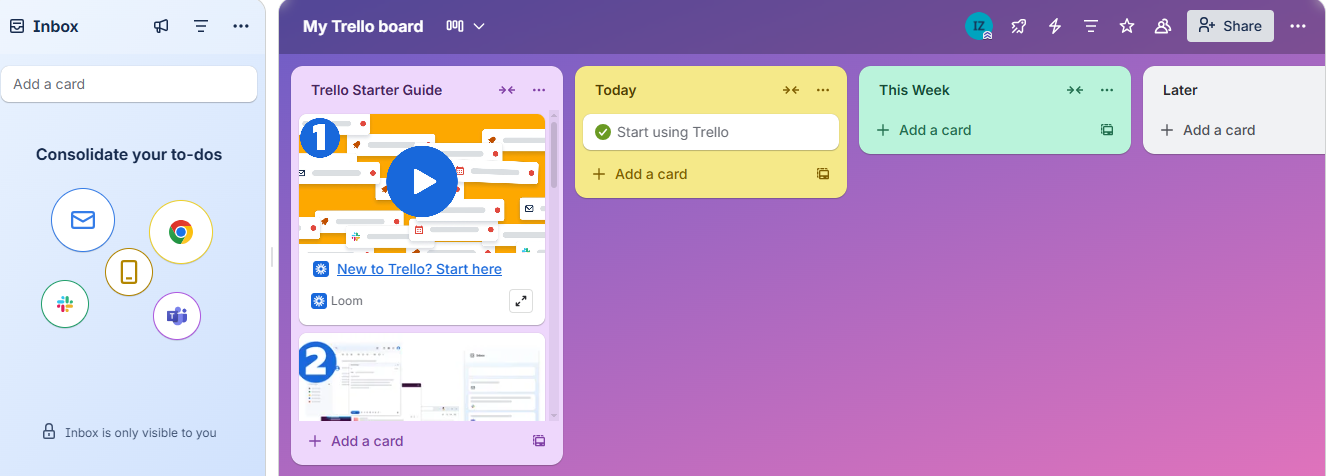Create from template in Today list
Viewport: 1327px width, 476px height.
823,174
